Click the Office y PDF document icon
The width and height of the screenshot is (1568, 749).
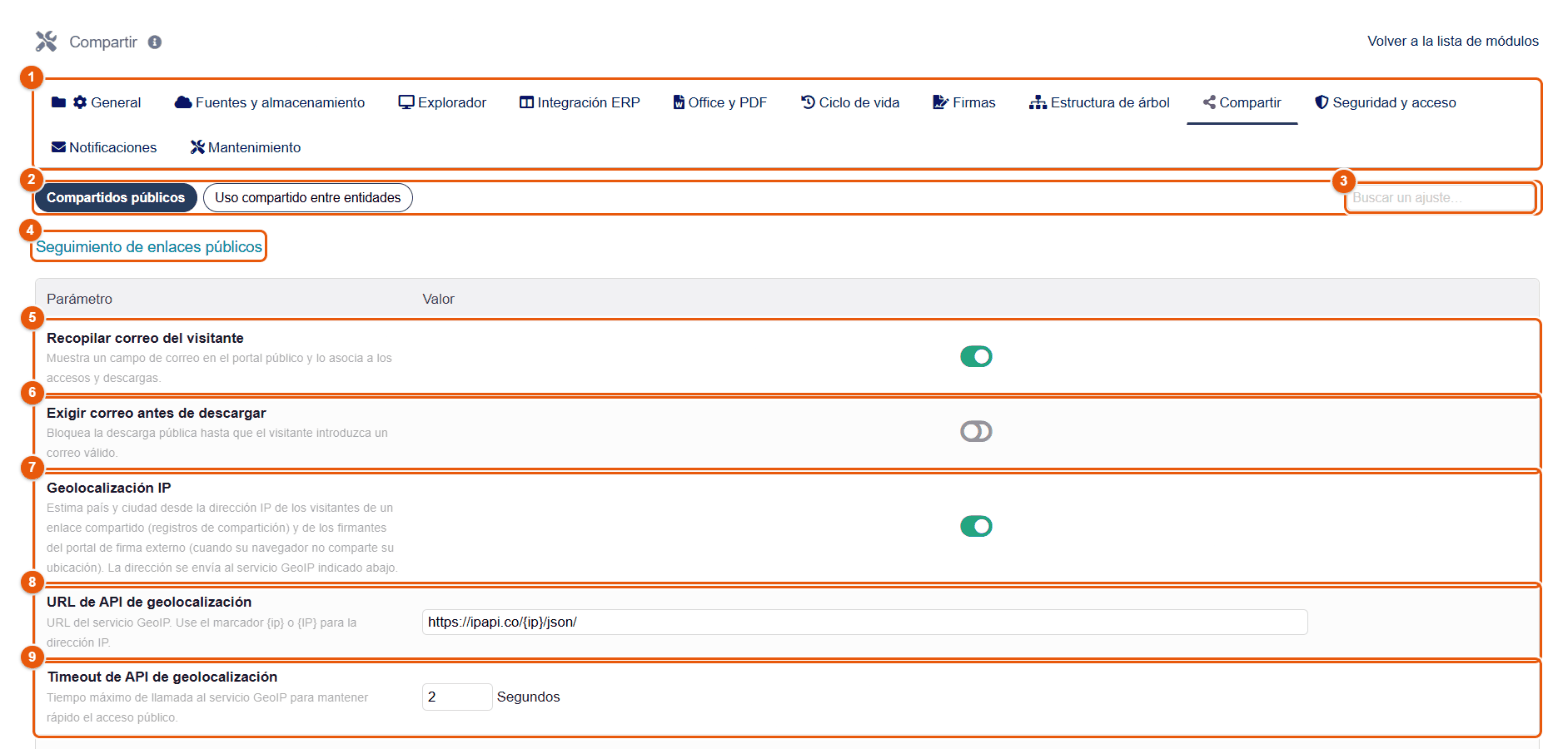[679, 102]
